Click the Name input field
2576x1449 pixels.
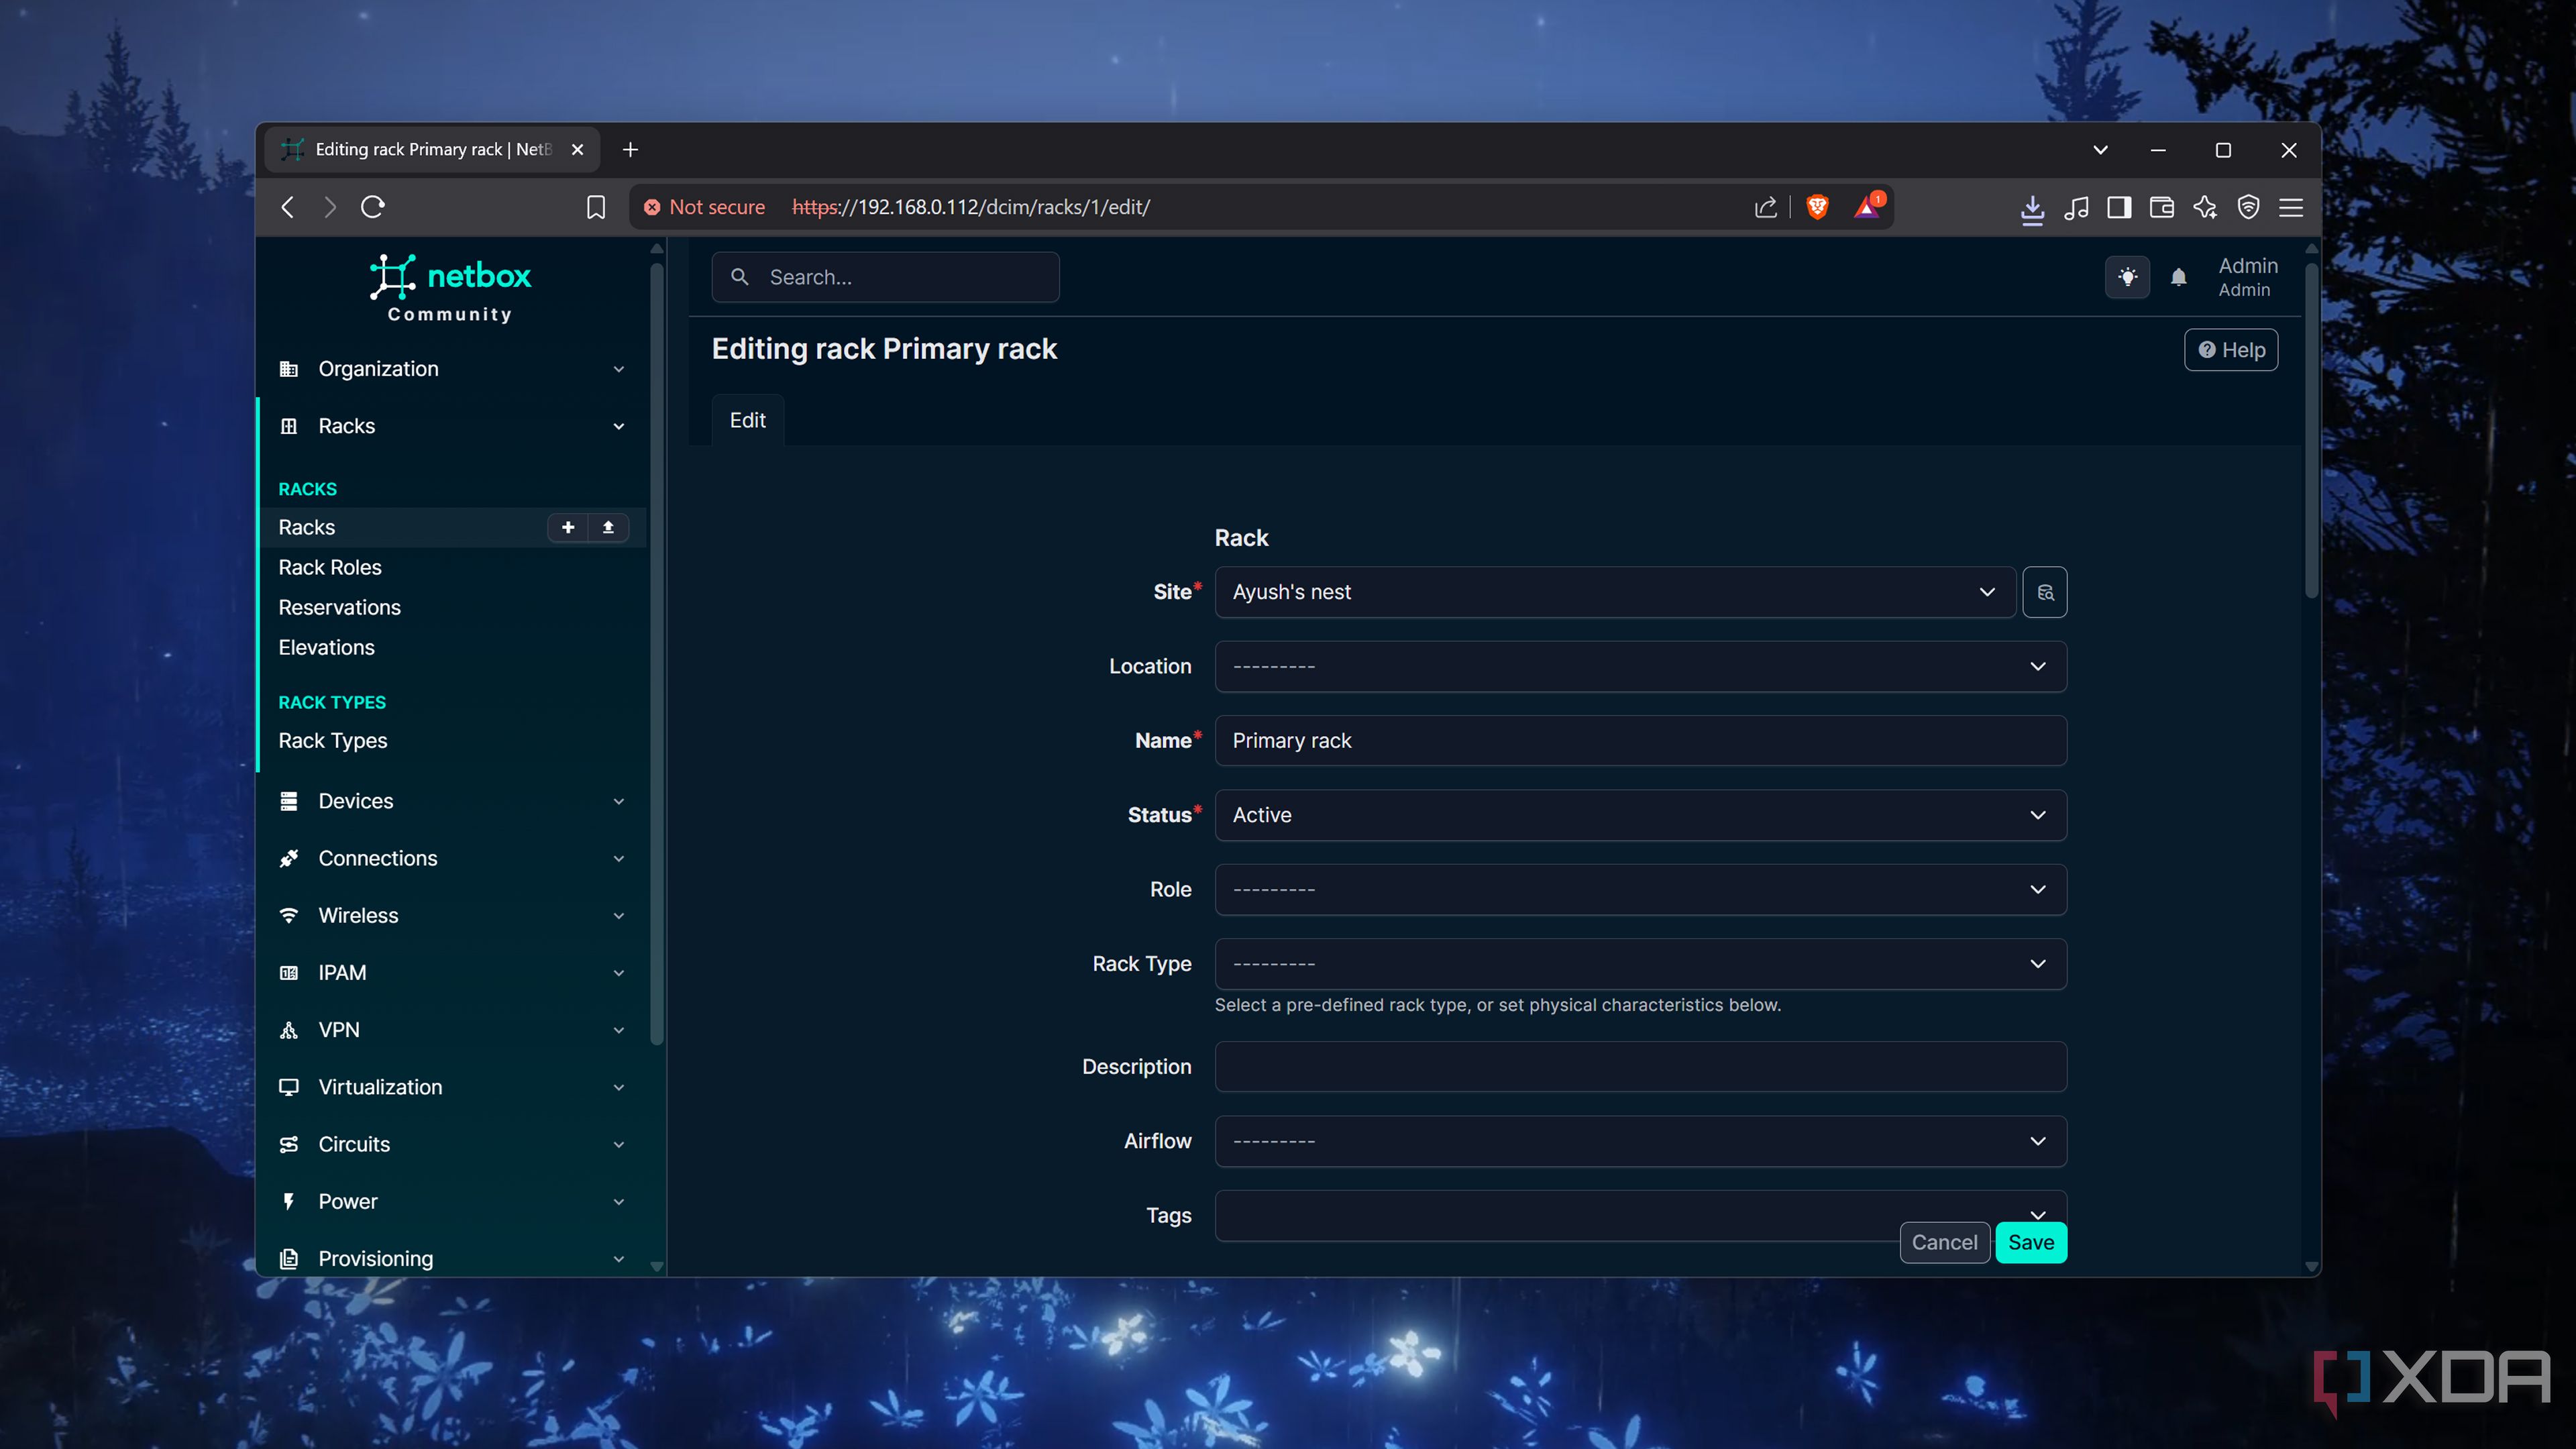click(x=1640, y=741)
